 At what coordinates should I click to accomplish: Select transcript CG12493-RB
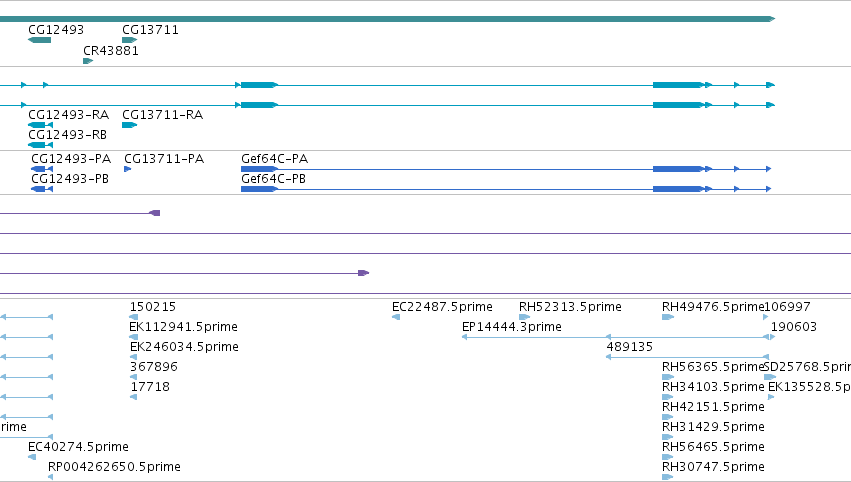point(40,145)
